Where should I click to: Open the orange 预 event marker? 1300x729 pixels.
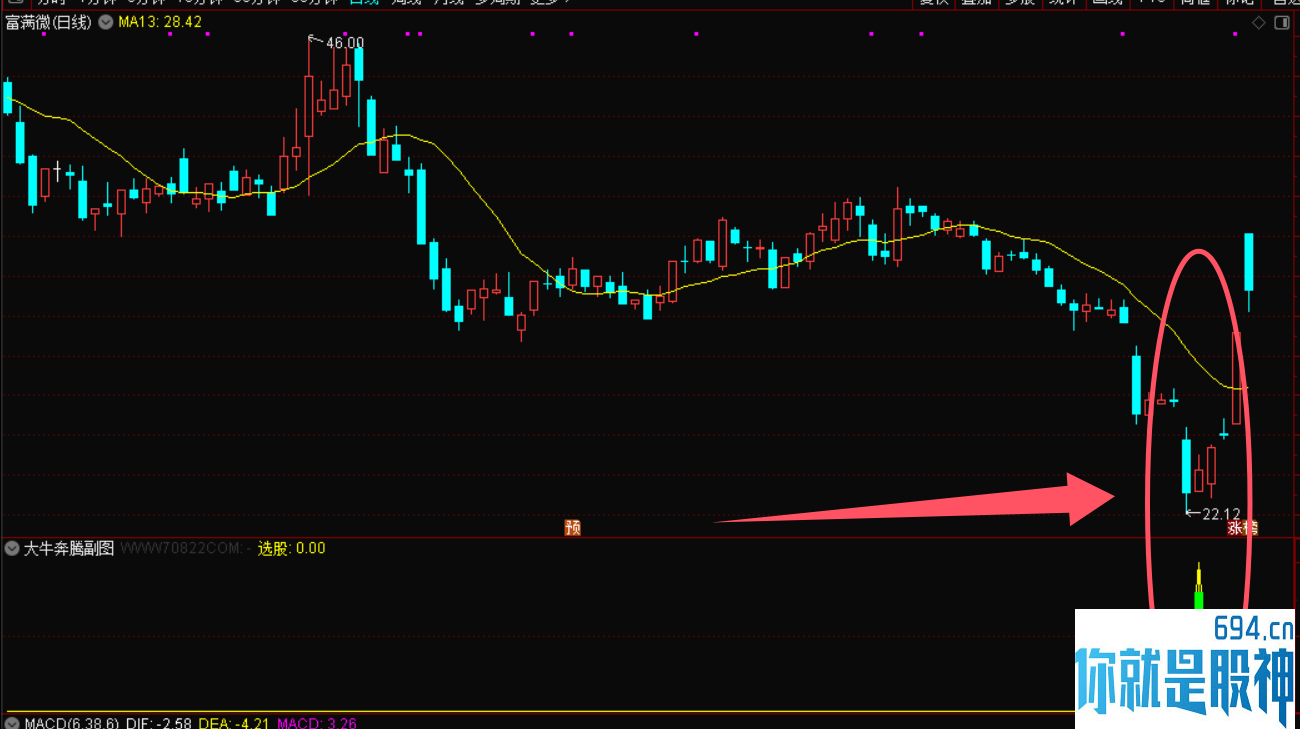[573, 527]
